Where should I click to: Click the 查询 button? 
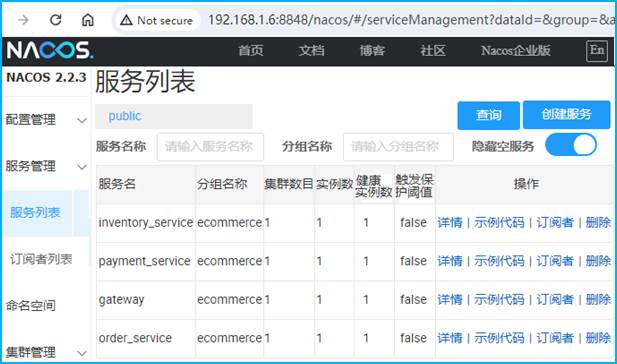[489, 115]
